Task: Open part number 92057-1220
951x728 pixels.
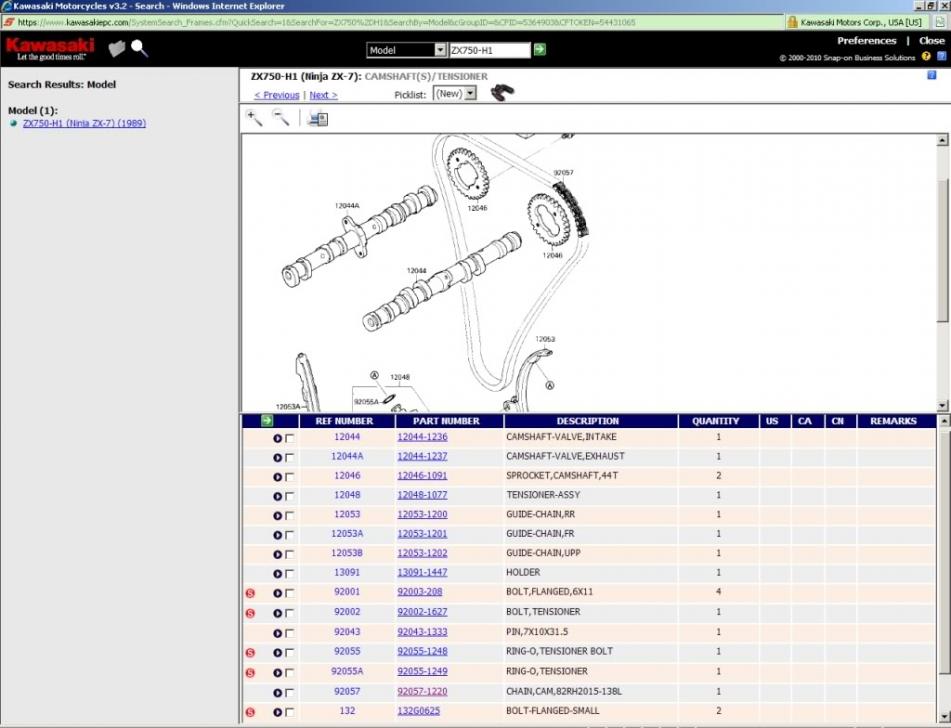Action: (x=422, y=692)
